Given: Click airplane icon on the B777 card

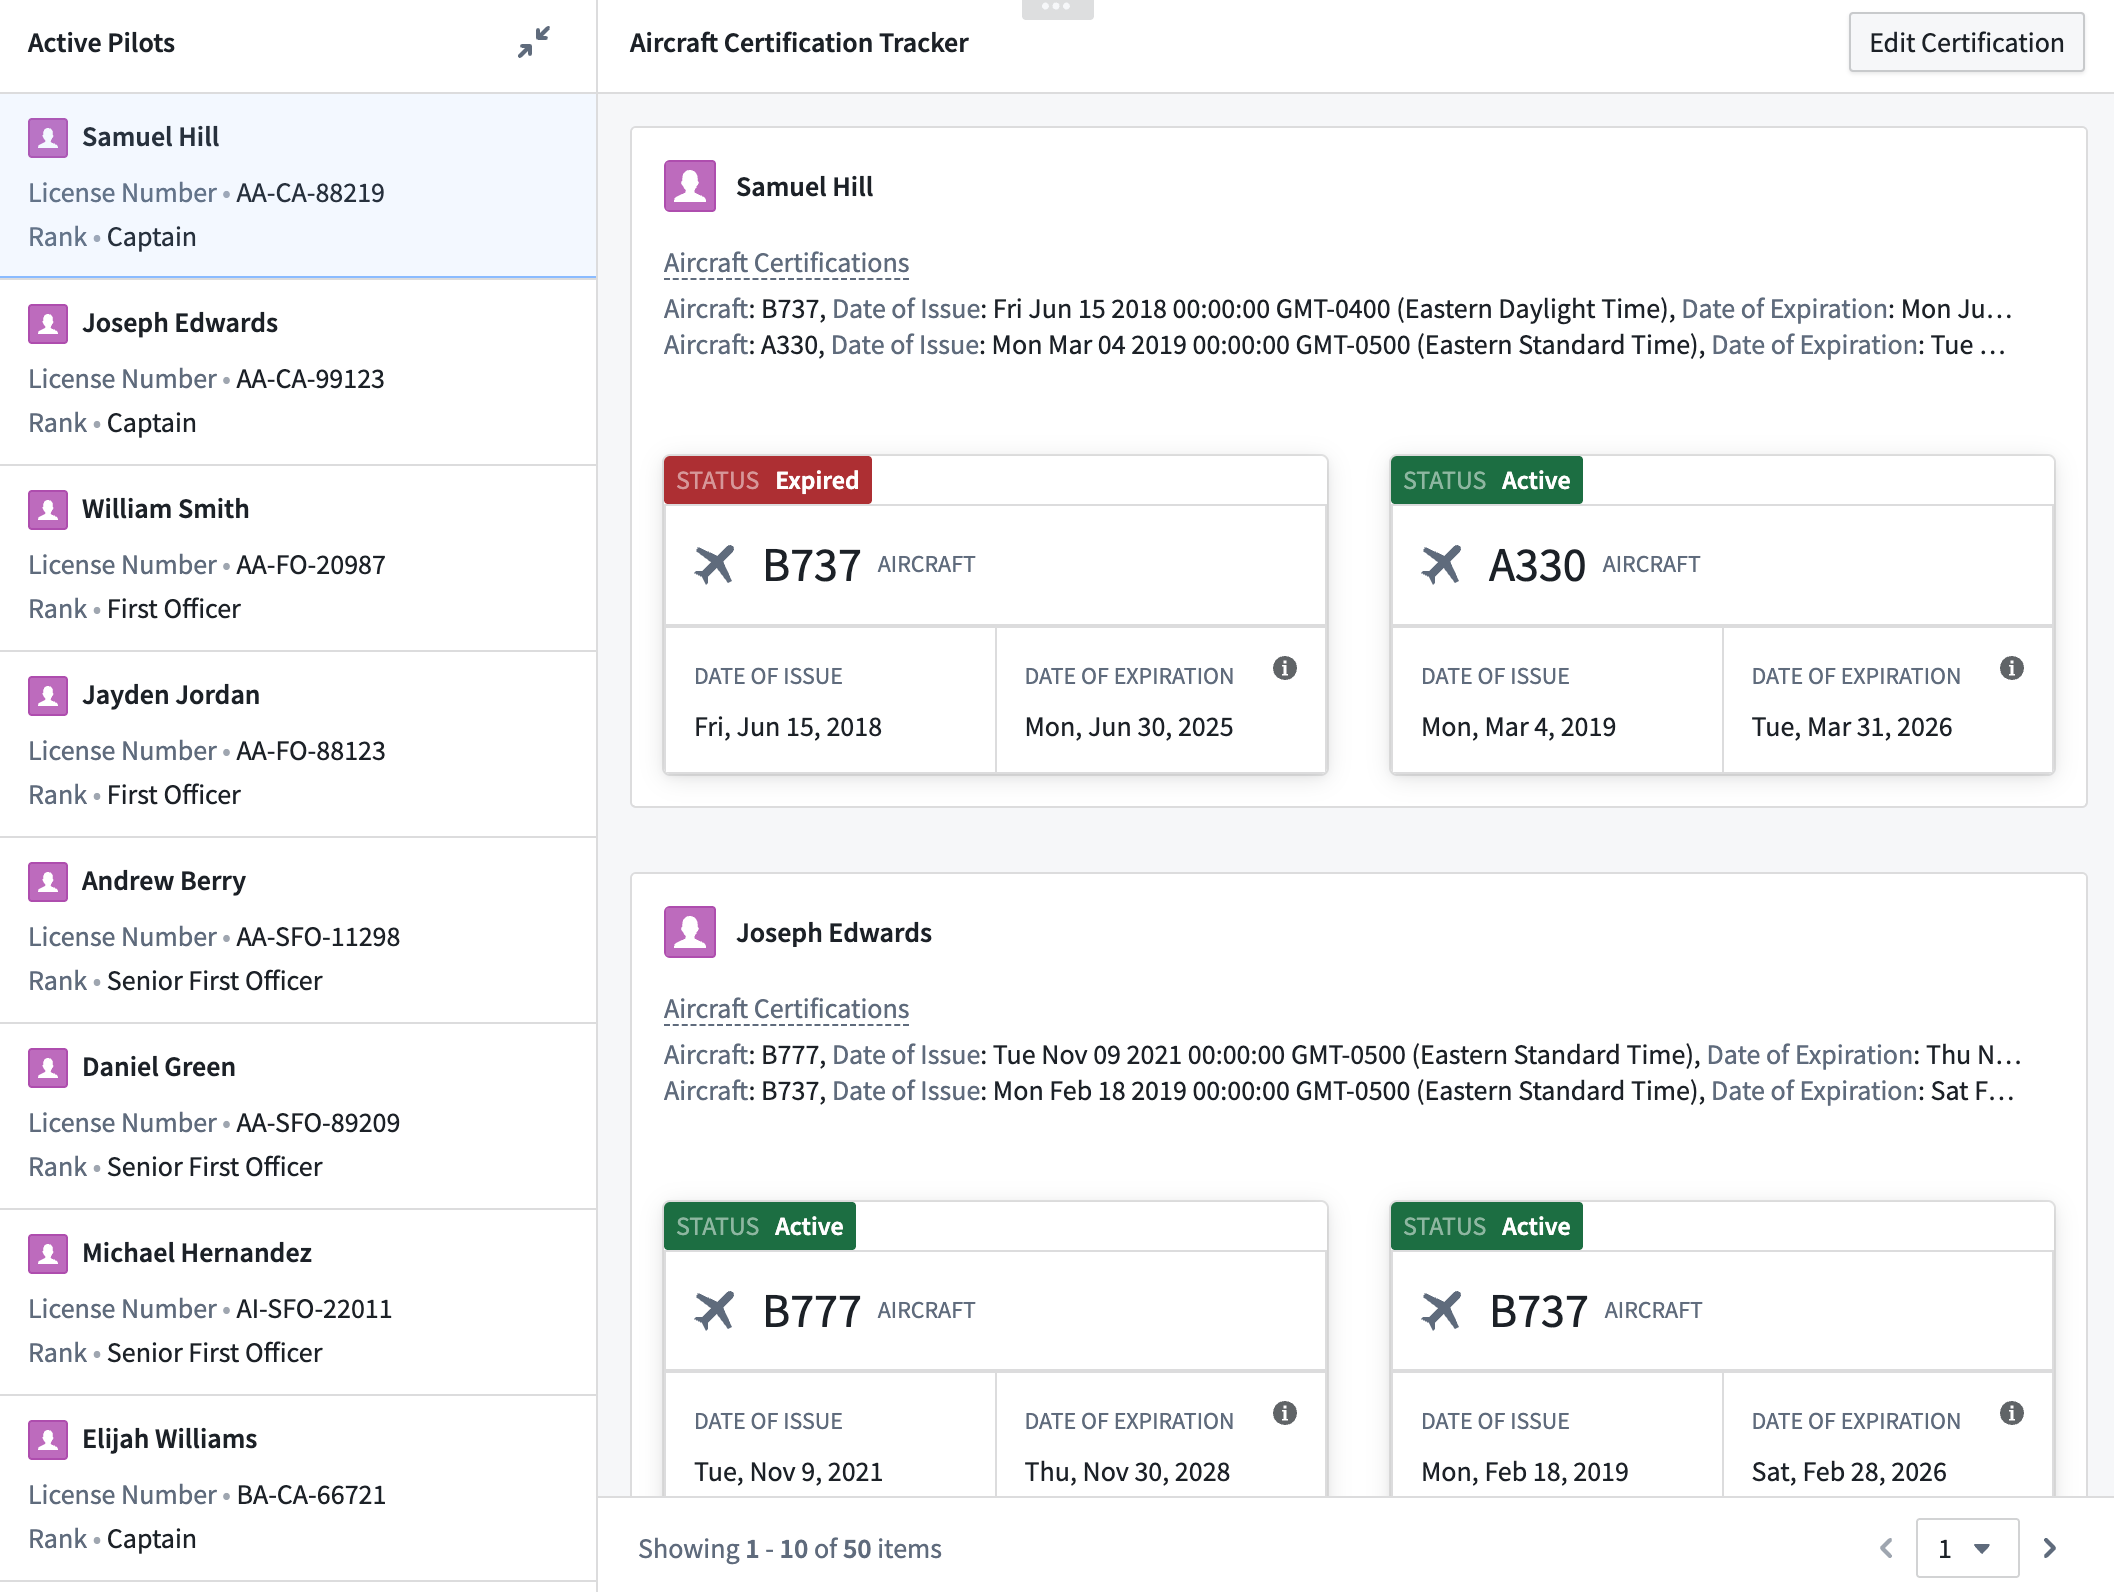Looking at the screenshot, I should coord(714,1310).
